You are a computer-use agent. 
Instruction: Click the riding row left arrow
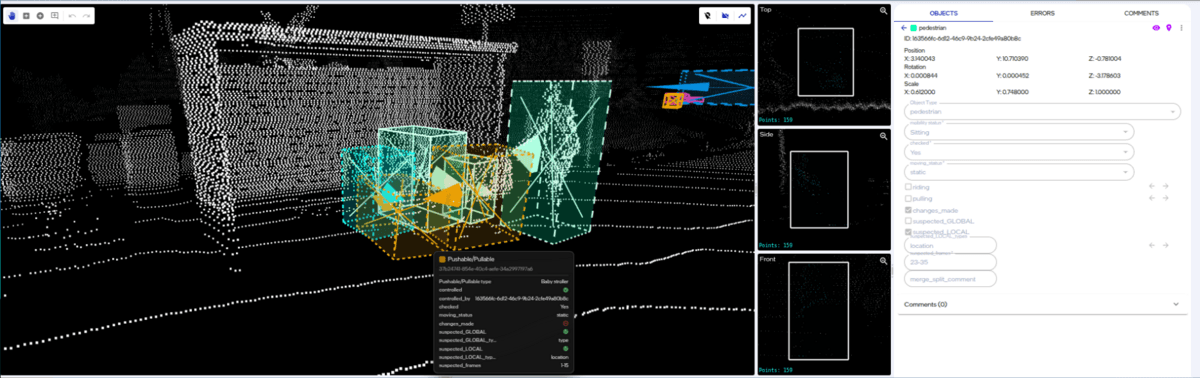pyautogui.click(x=1152, y=186)
